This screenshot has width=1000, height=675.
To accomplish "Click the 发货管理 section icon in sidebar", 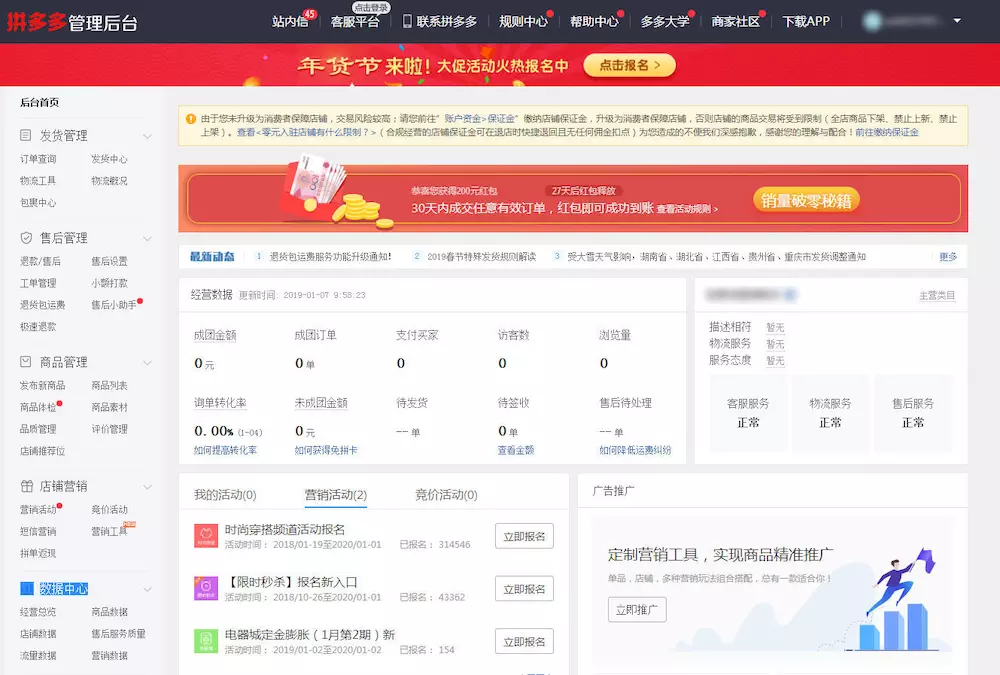I will pos(27,136).
